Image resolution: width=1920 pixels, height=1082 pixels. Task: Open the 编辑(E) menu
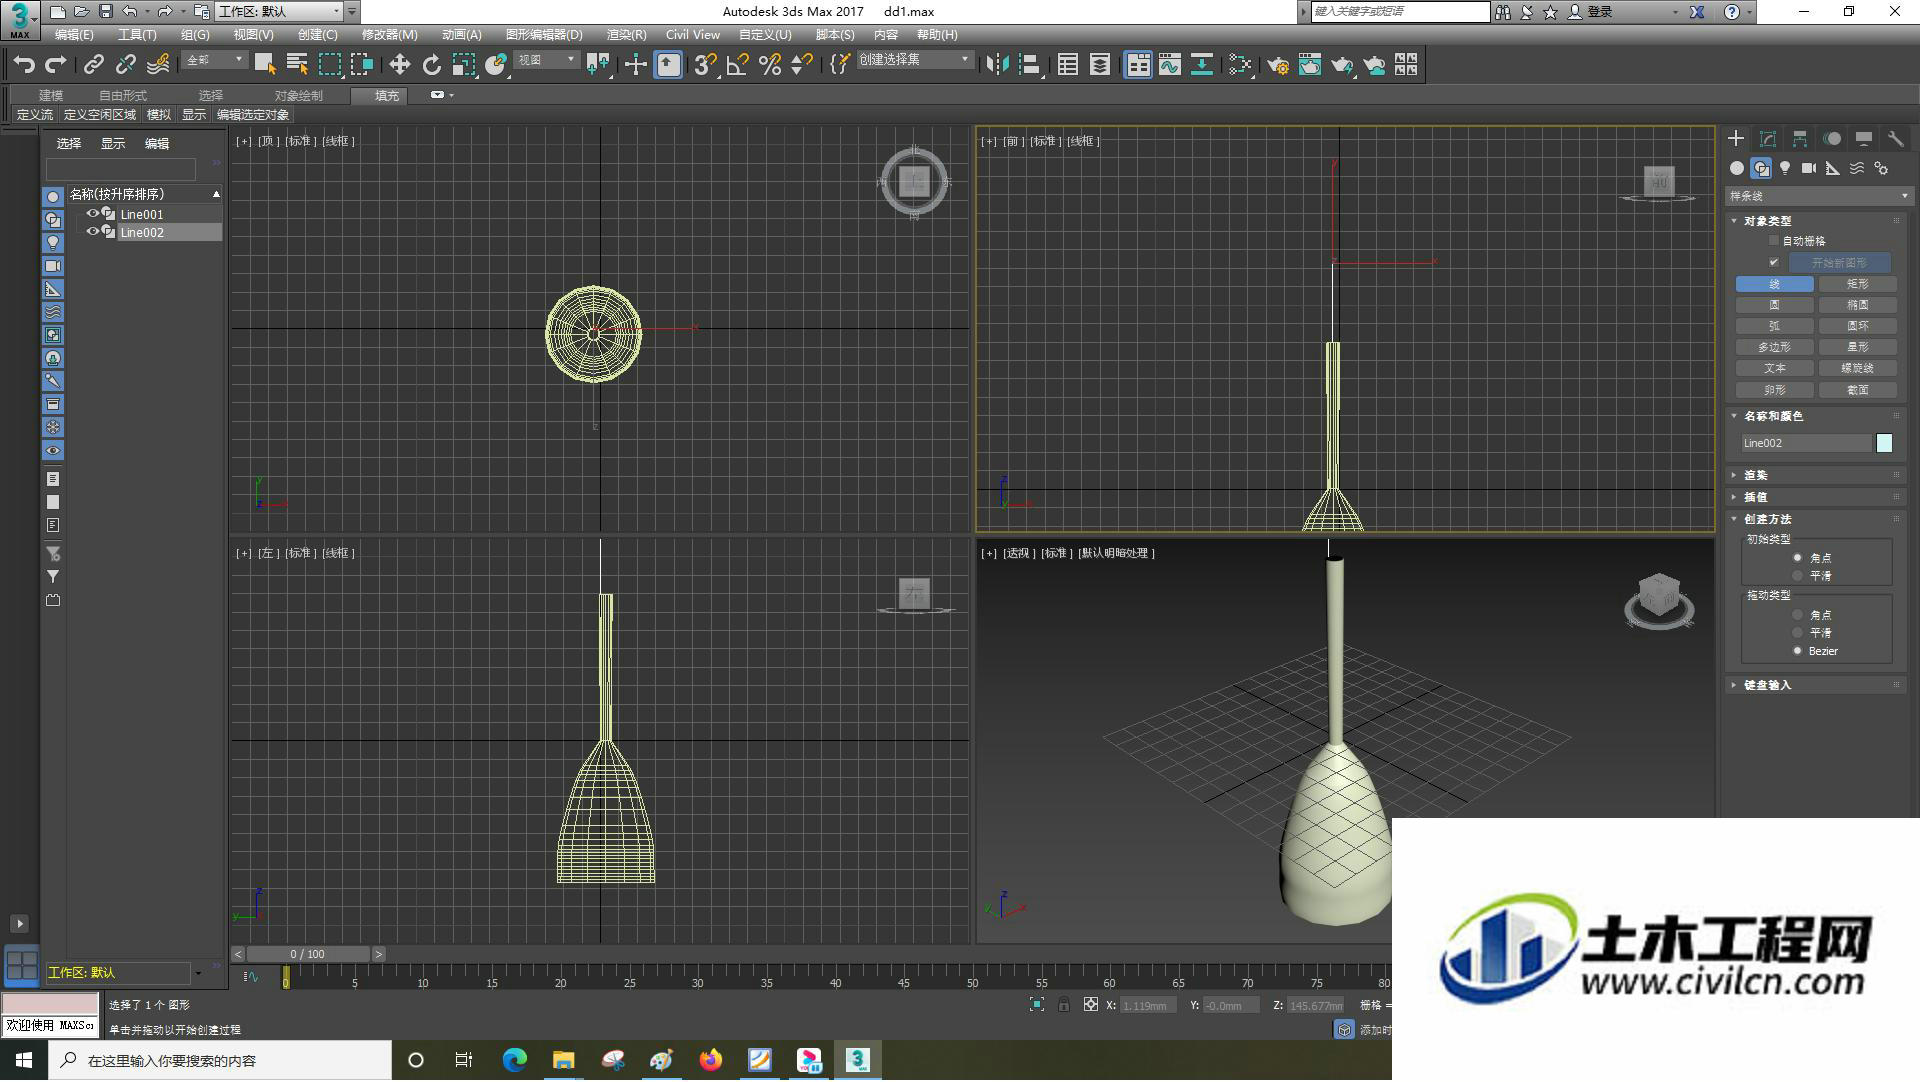pos(74,35)
